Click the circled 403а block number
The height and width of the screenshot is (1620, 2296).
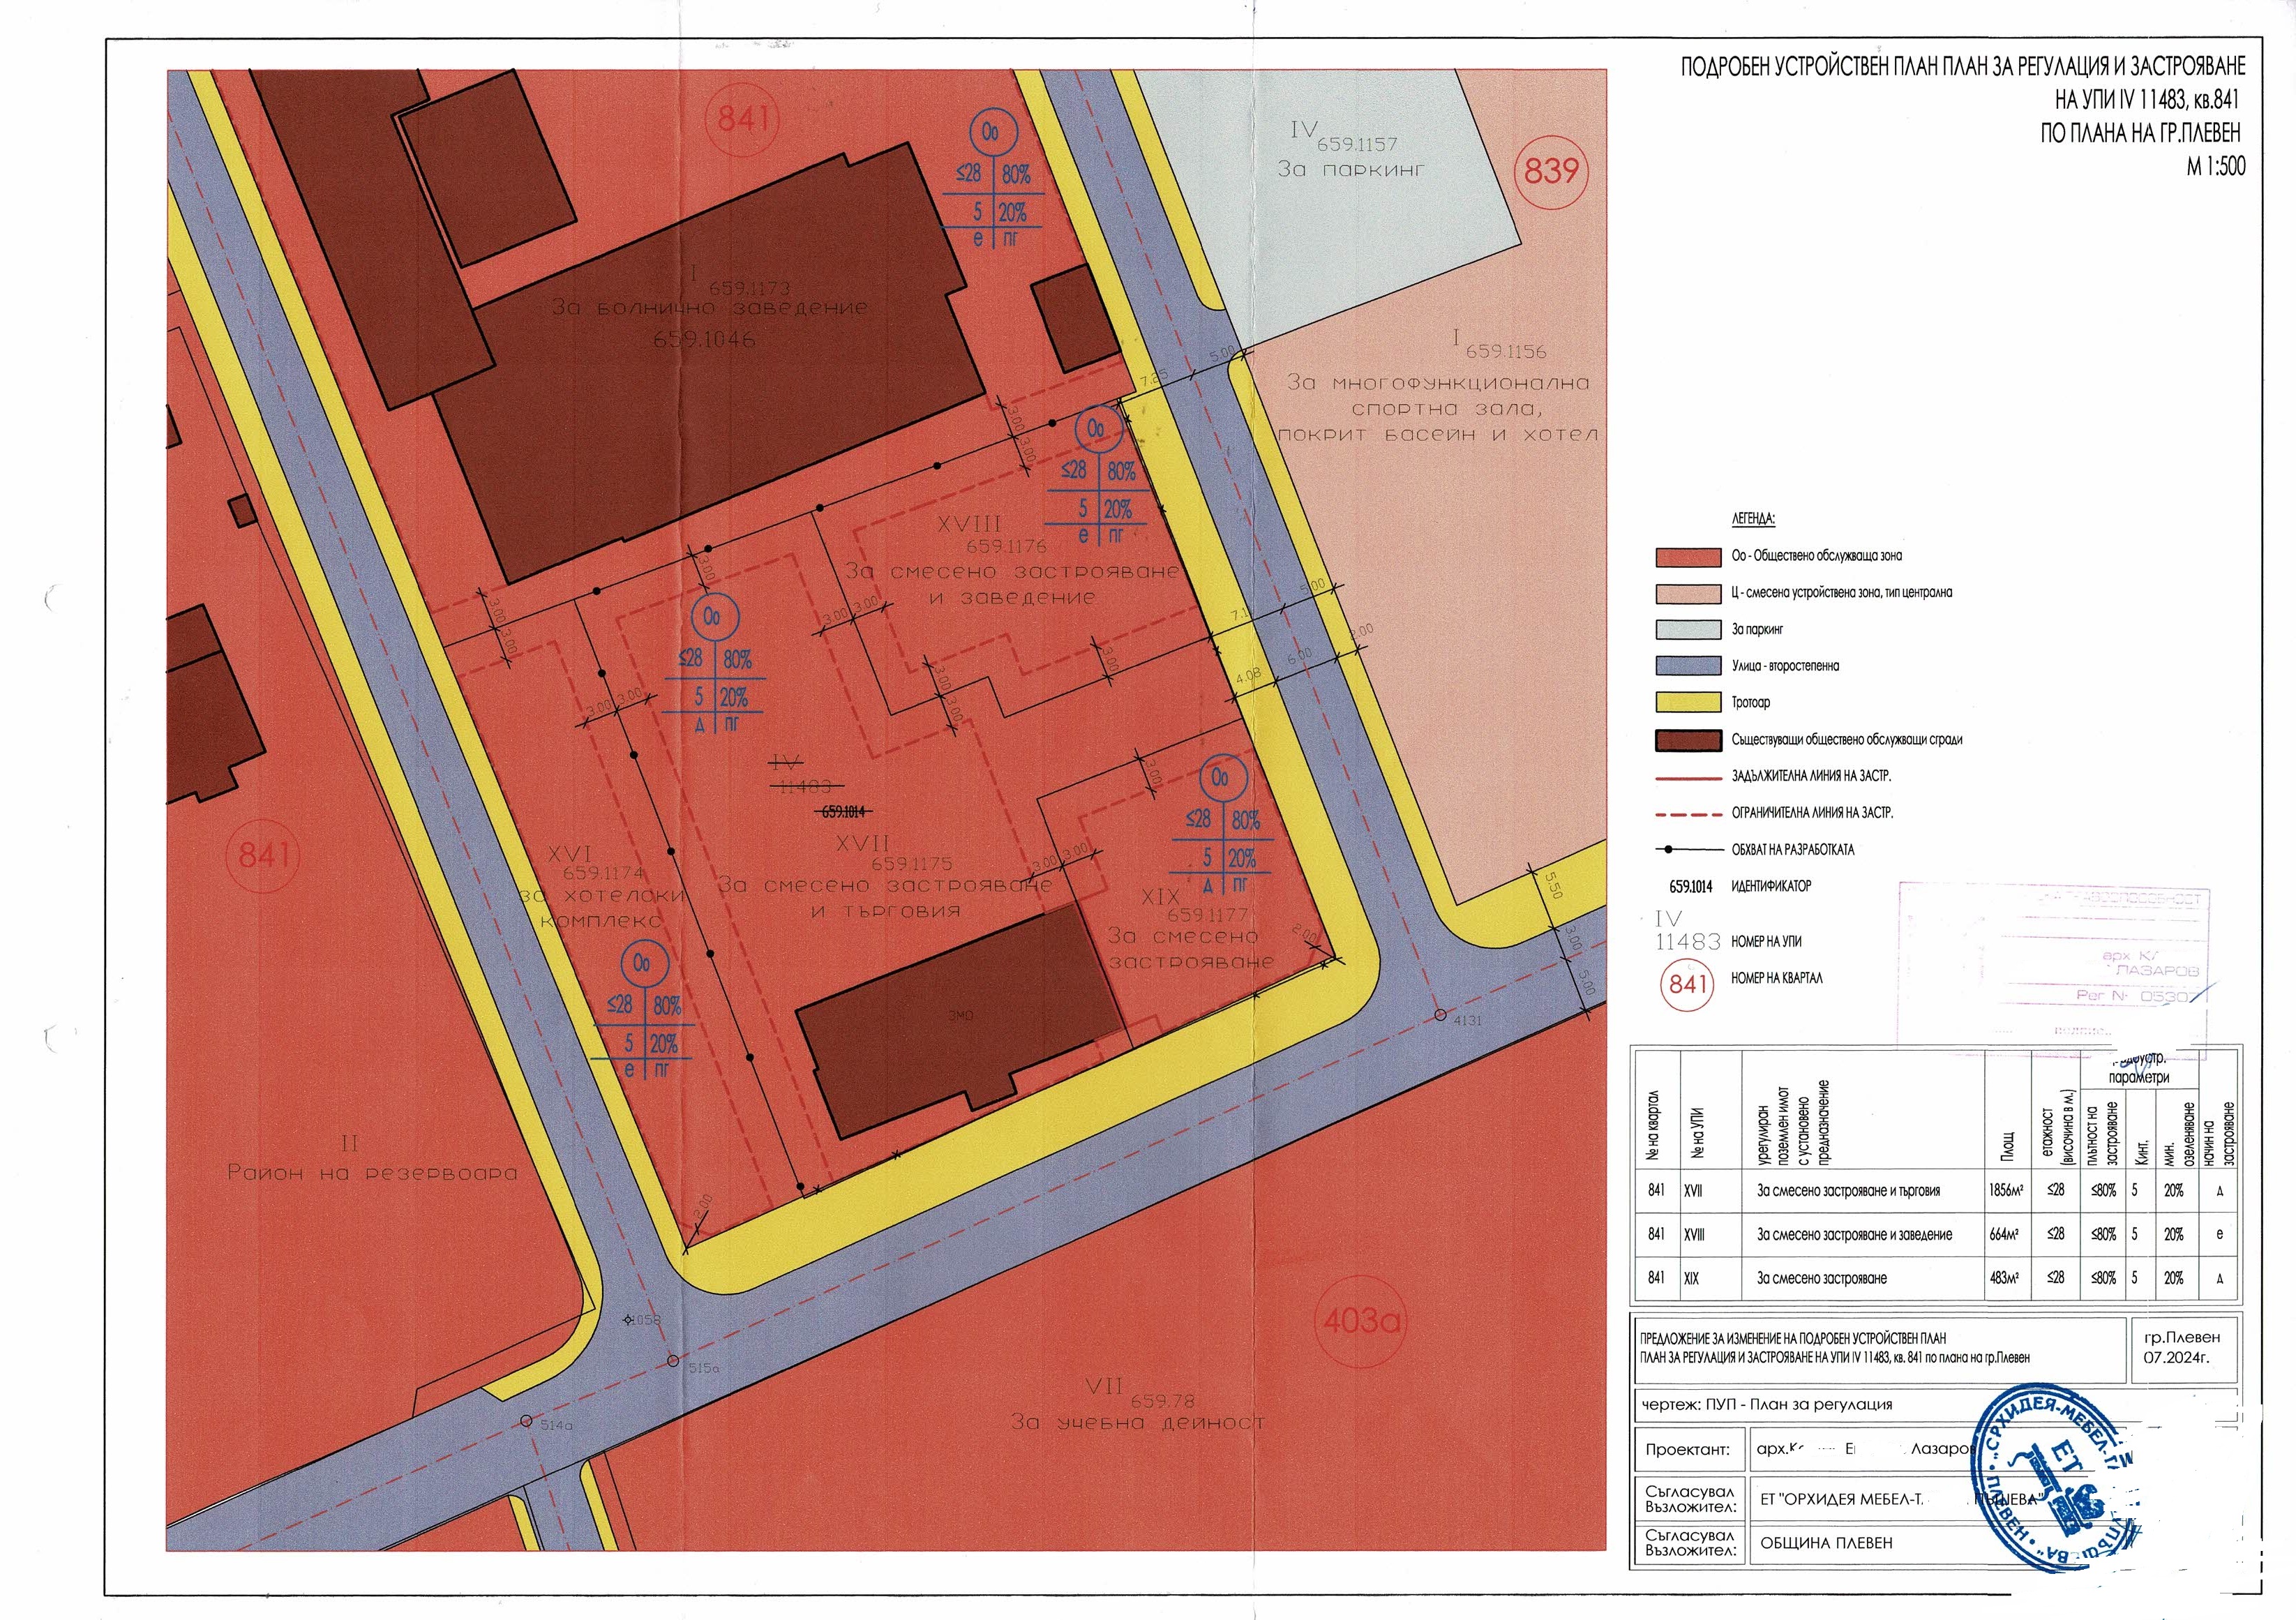[1361, 1321]
